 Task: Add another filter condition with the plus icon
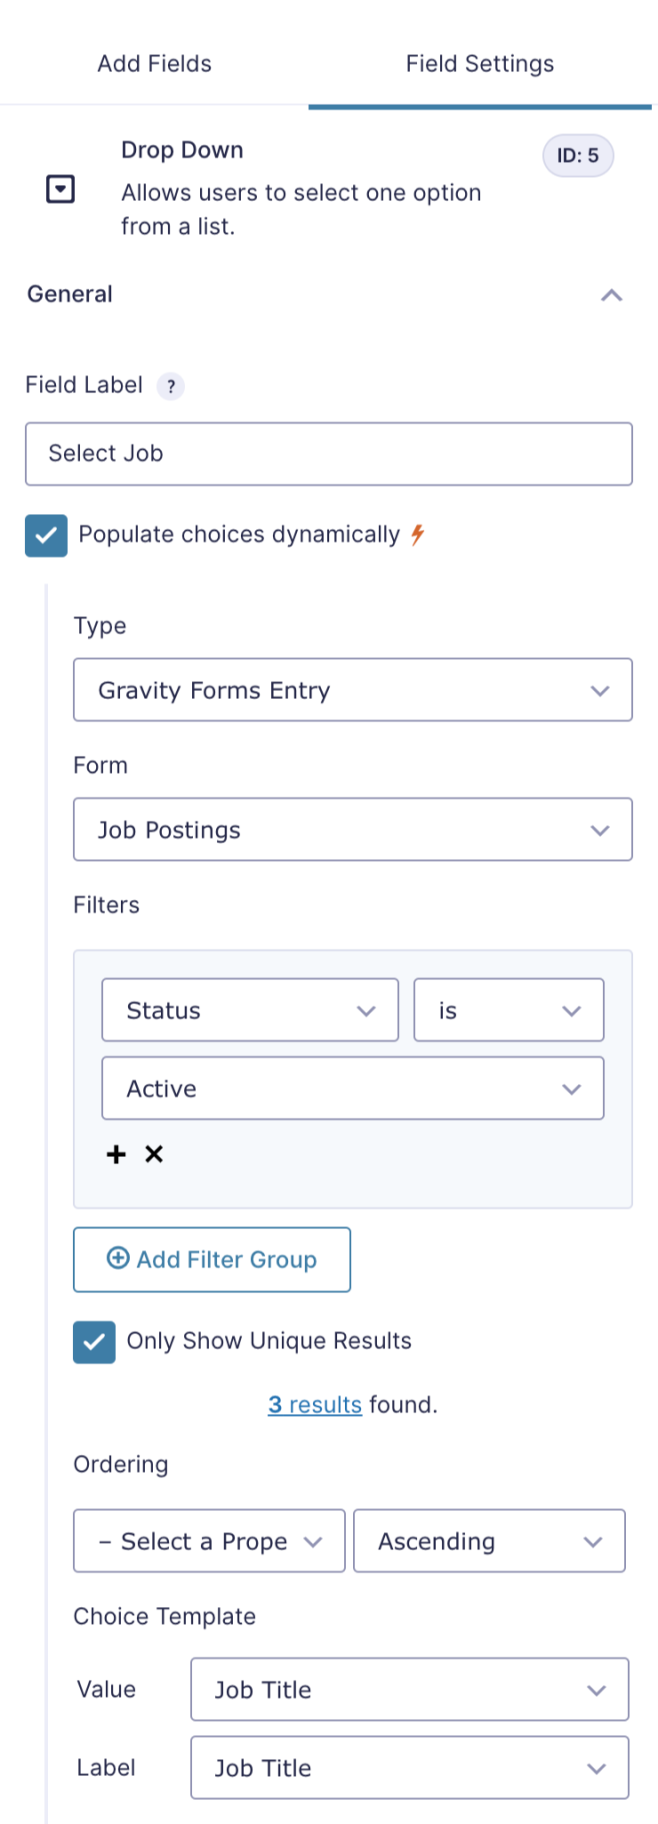click(x=115, y=1154)
